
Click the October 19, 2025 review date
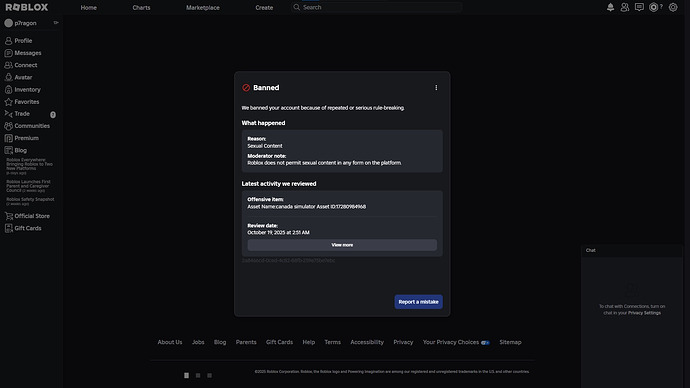(x=278, y=233)
